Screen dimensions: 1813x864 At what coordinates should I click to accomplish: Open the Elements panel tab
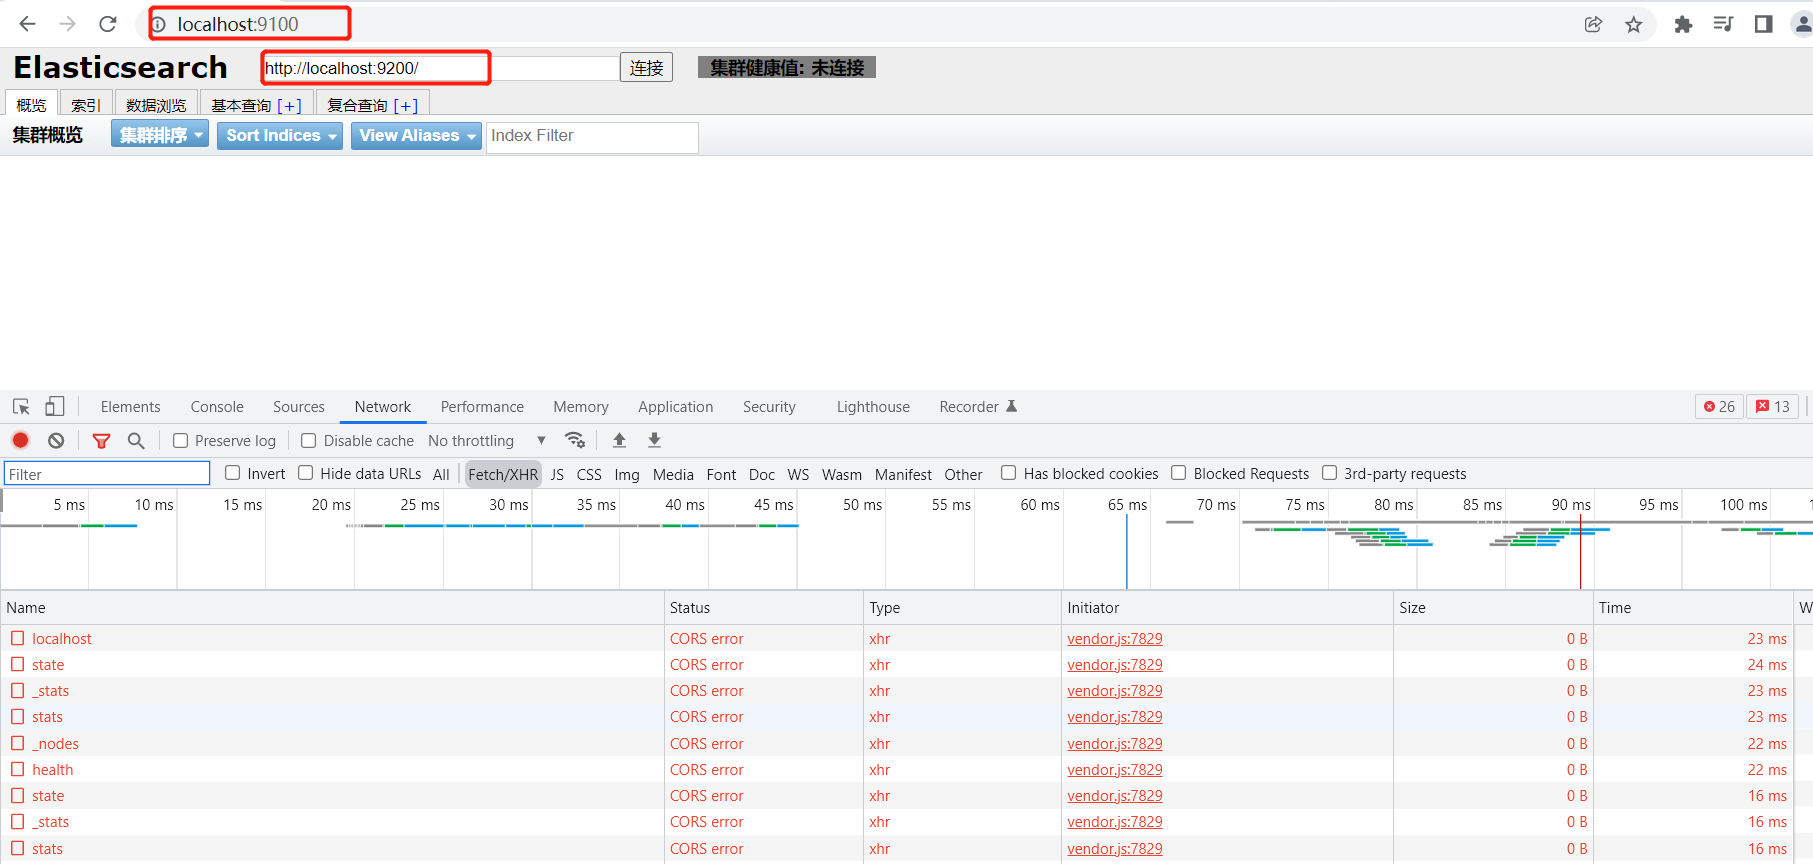pos(130,406)
